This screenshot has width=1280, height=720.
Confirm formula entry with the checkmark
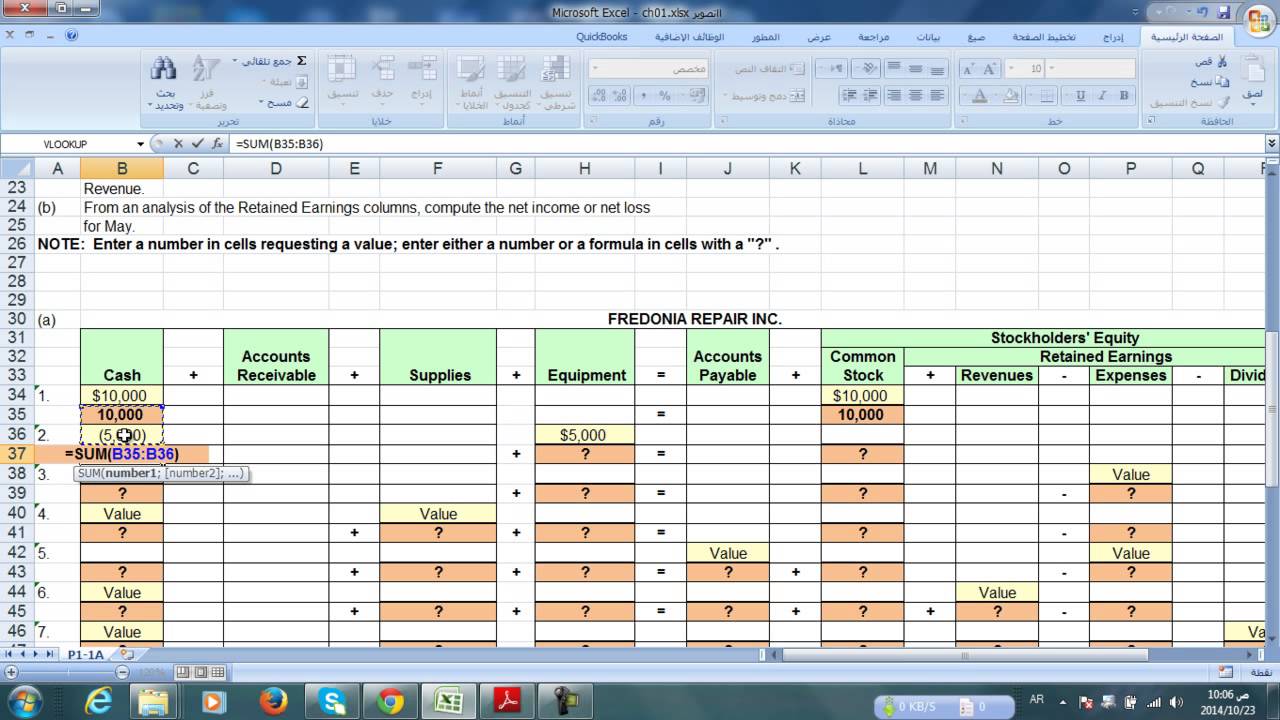click(x=197, y=144)
